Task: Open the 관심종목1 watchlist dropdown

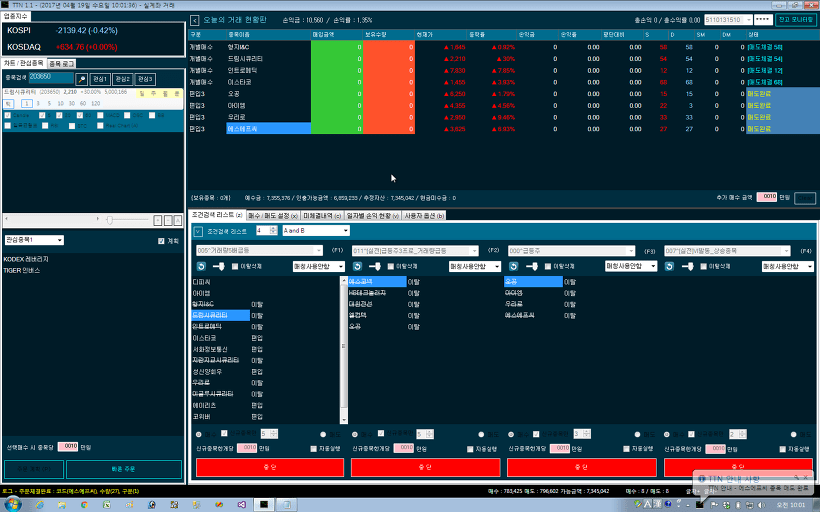Action: pos(34,240)
